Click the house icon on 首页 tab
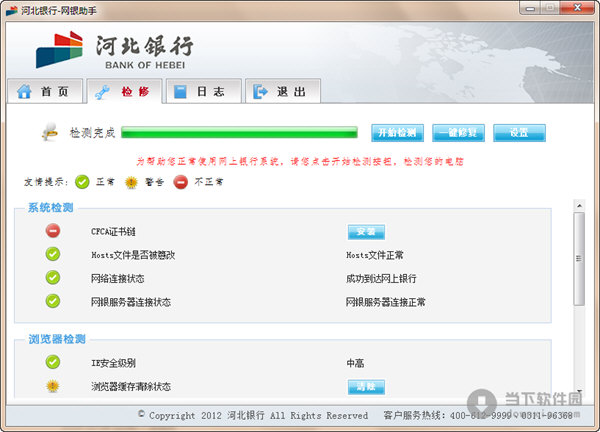This screenshot has width=600, height=432. [x=24, y=91]
